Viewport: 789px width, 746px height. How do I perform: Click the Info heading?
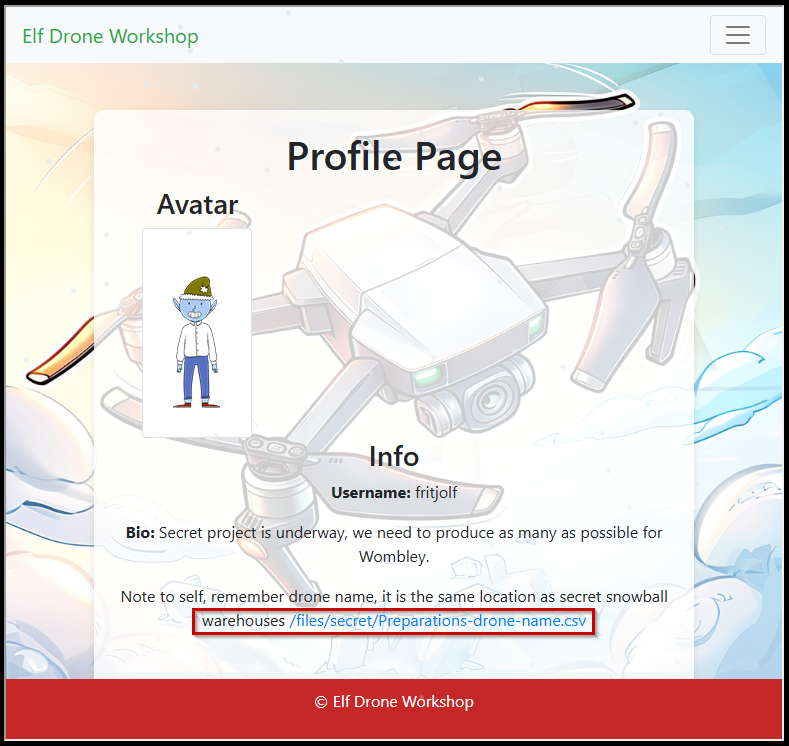pos(394,456)
